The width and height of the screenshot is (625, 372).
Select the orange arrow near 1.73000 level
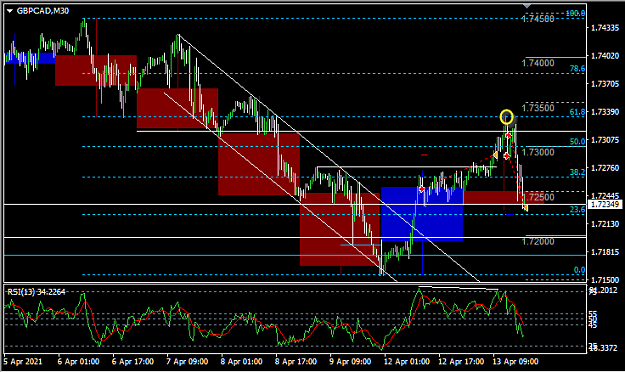(495, 155)
